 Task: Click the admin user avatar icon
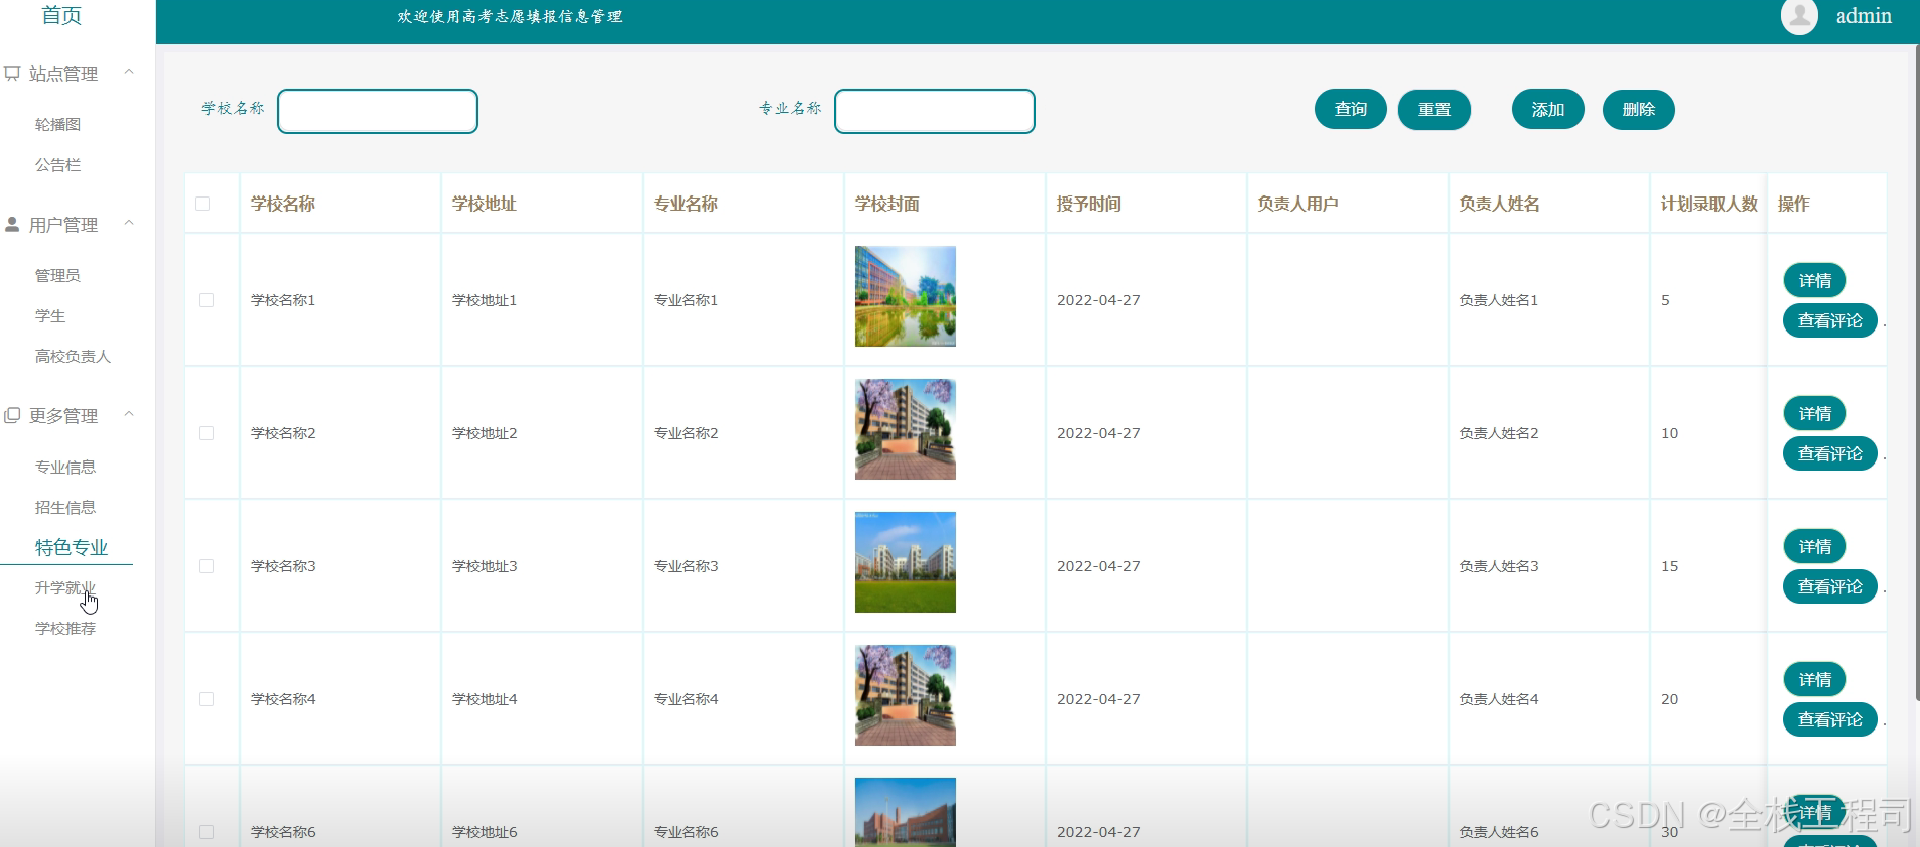pos(1799,16)
